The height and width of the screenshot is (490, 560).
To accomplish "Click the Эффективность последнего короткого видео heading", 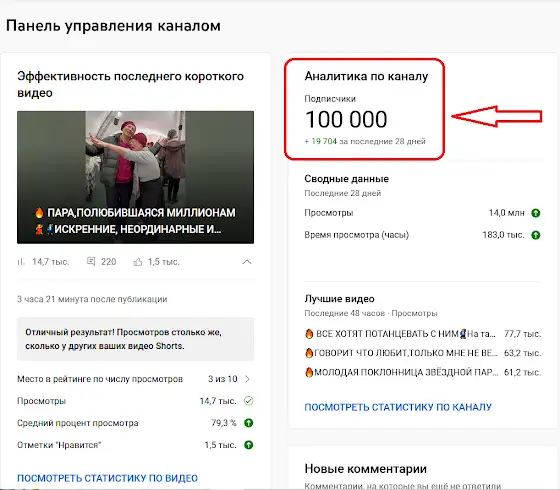I will [x=130, y=84].
